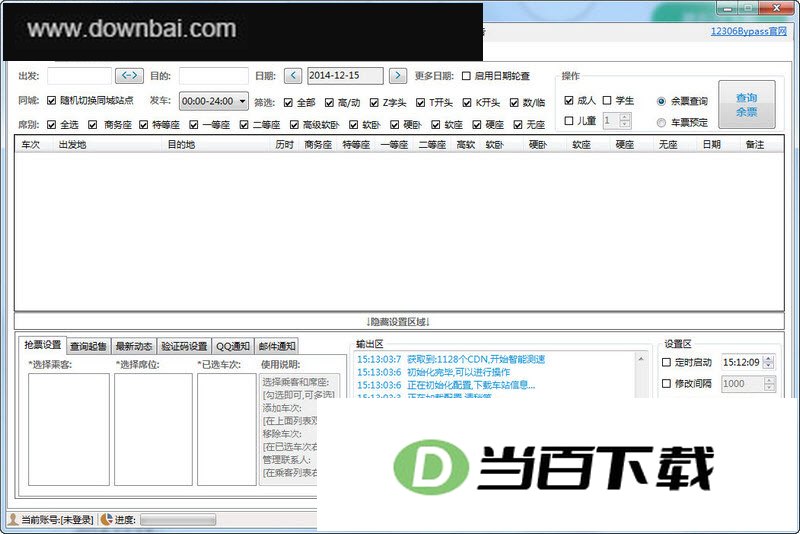Go to next date arrow
Viewport: 800px width, 534px height.
click(x=398, y=75)
